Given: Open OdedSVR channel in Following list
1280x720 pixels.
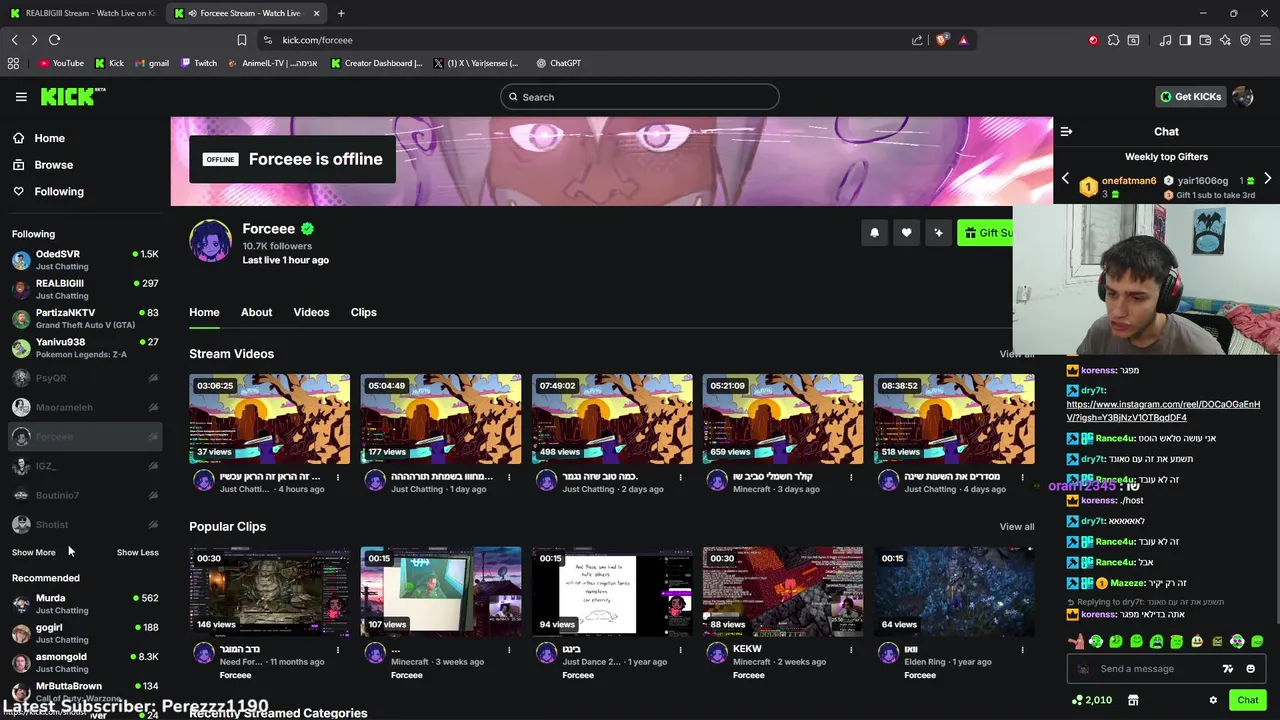Looking at the screenshot, I should pos(85,260).
